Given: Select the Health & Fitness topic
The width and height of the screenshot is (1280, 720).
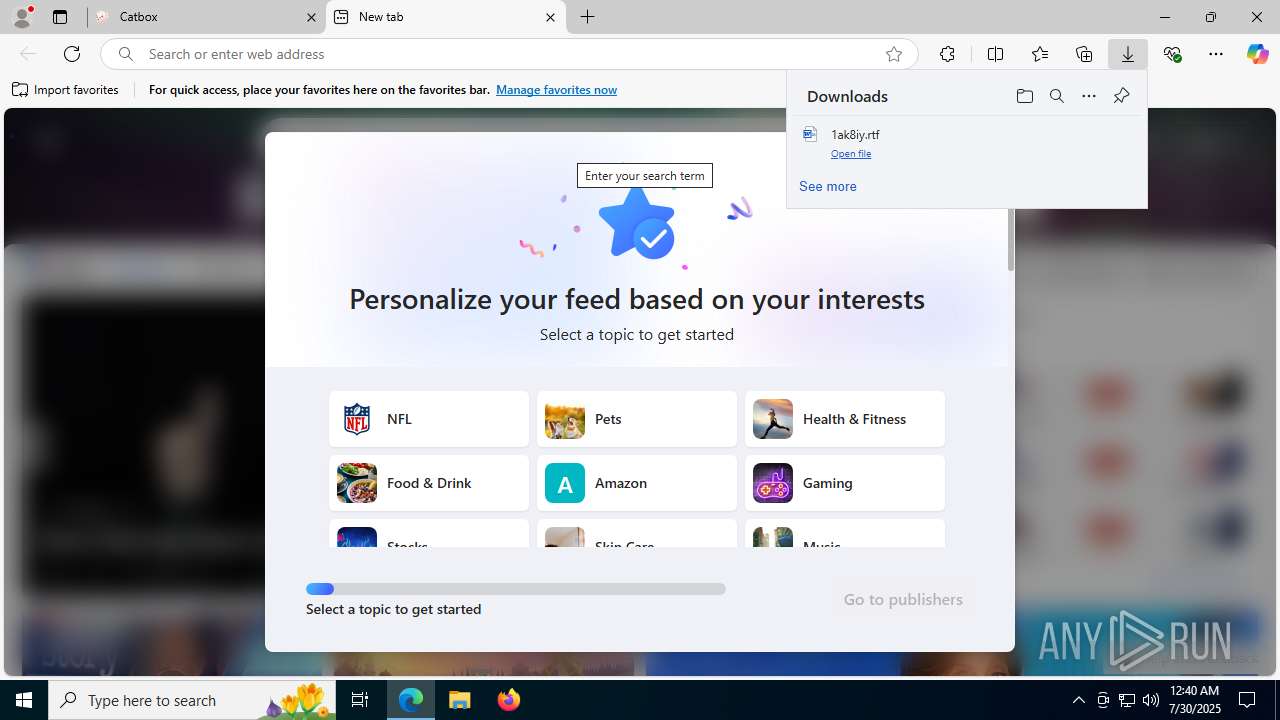Looking at the screenshot, I should [x=845, y=419].
